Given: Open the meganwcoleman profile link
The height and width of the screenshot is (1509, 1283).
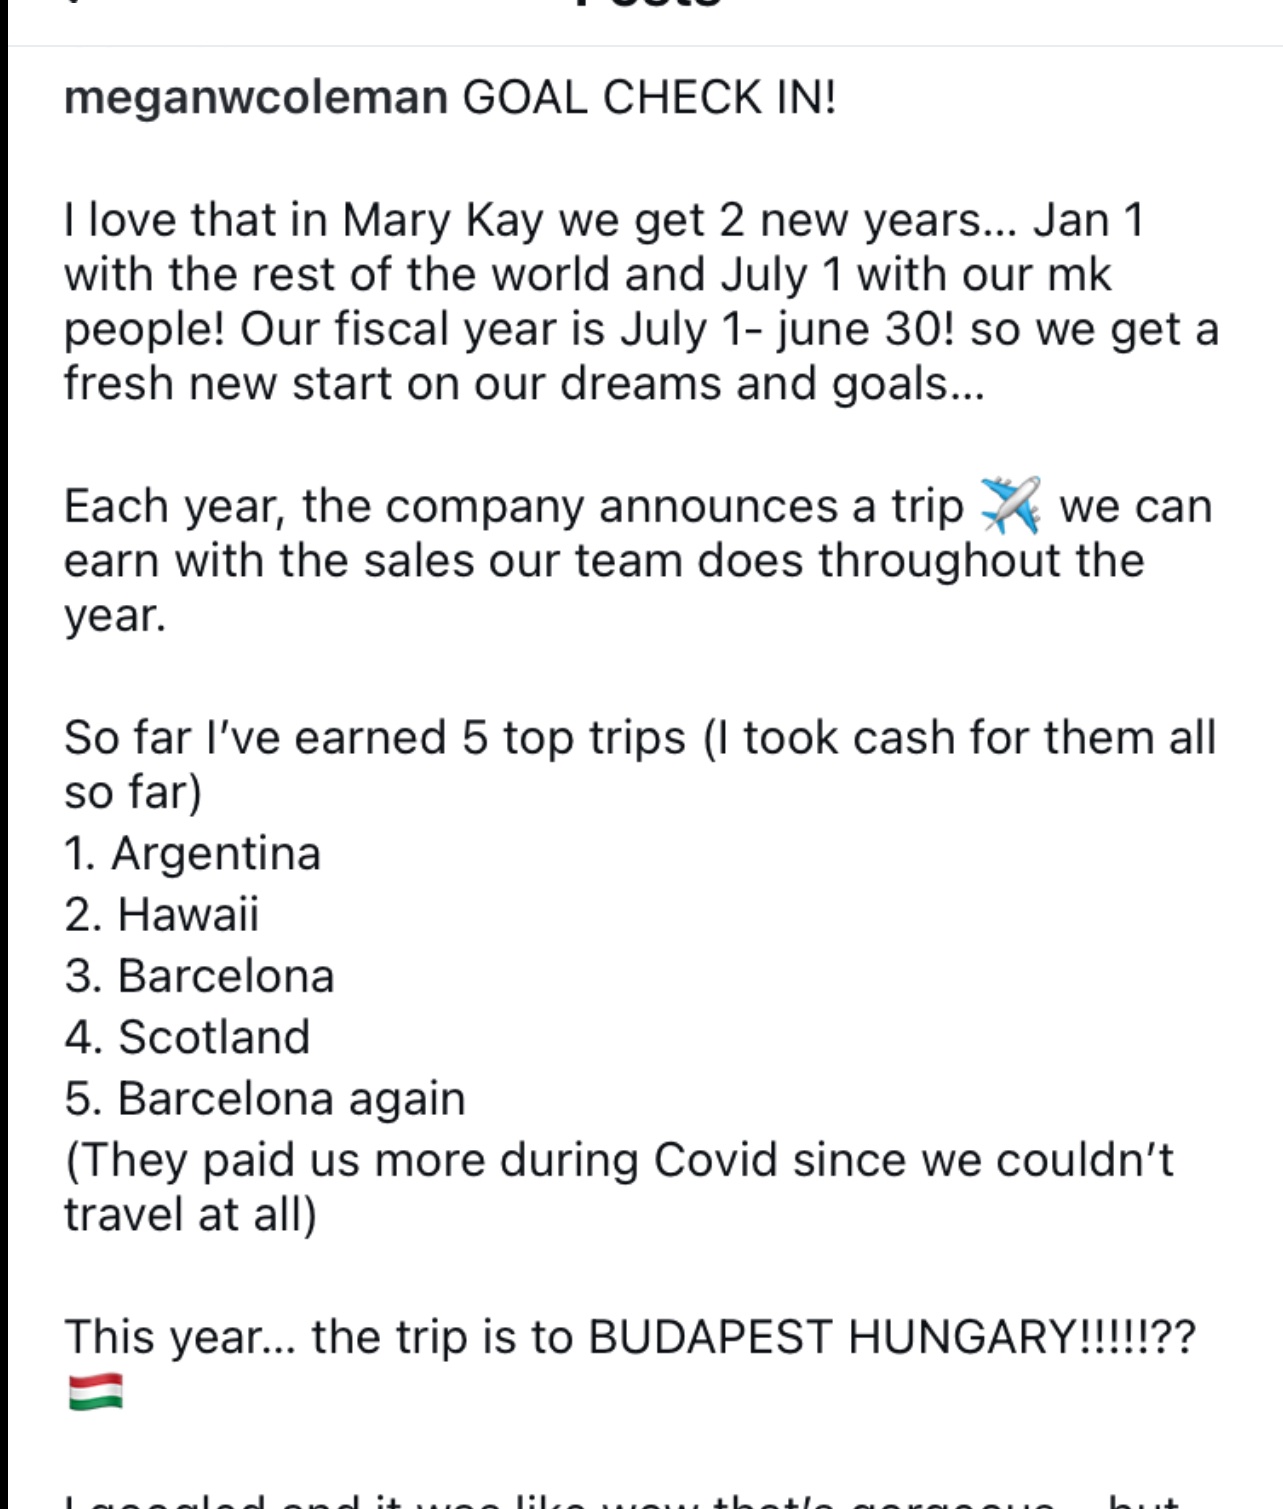Looking at the screenshot, I should [256, 99].
